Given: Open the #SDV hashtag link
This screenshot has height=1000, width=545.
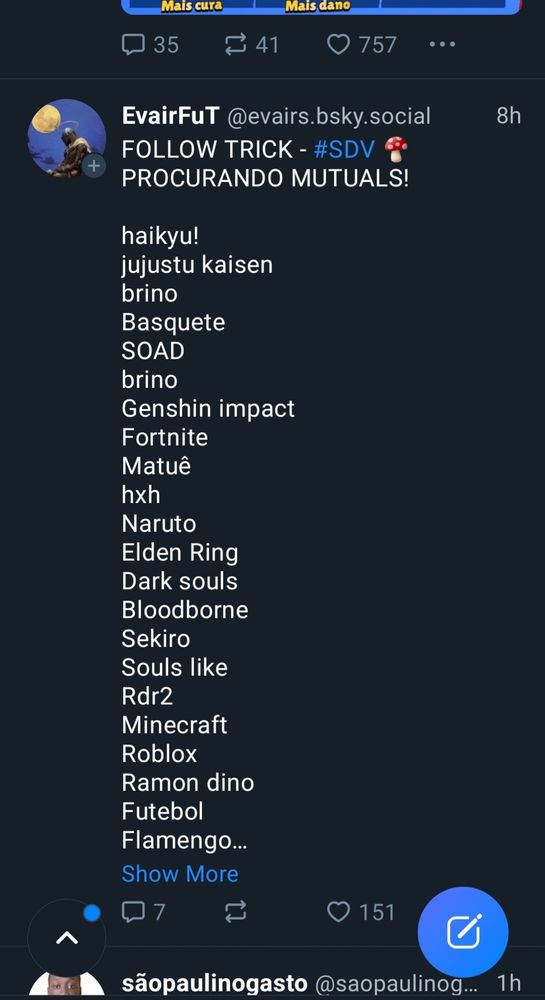Looking at the screenshot, I should (x=344, y=150).
